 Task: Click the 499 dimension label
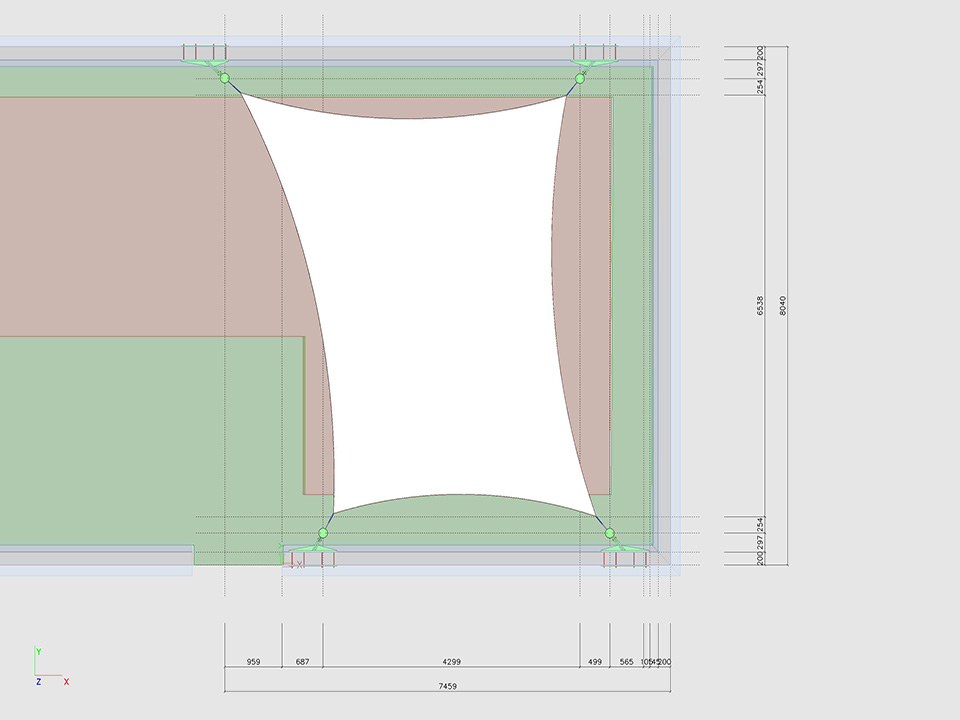[595, 662]
